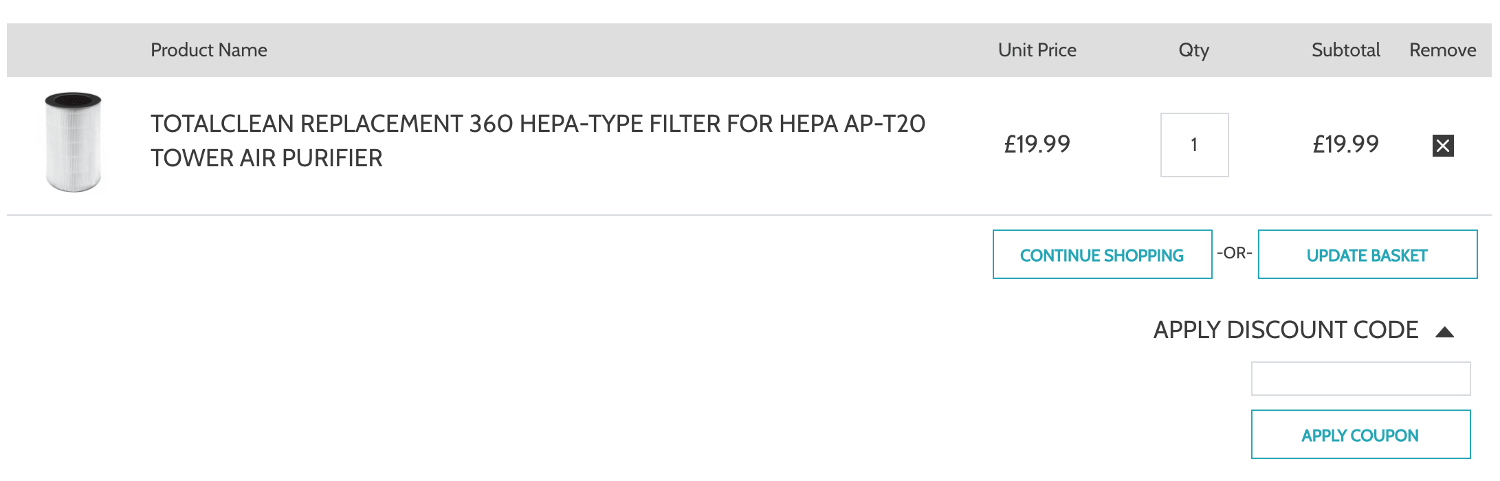The height and width of the screenshot is (481, 1500).
Task: Collapse discount section using the triangle arrow
Action: pyautogui.click(x=1444, y=331)
